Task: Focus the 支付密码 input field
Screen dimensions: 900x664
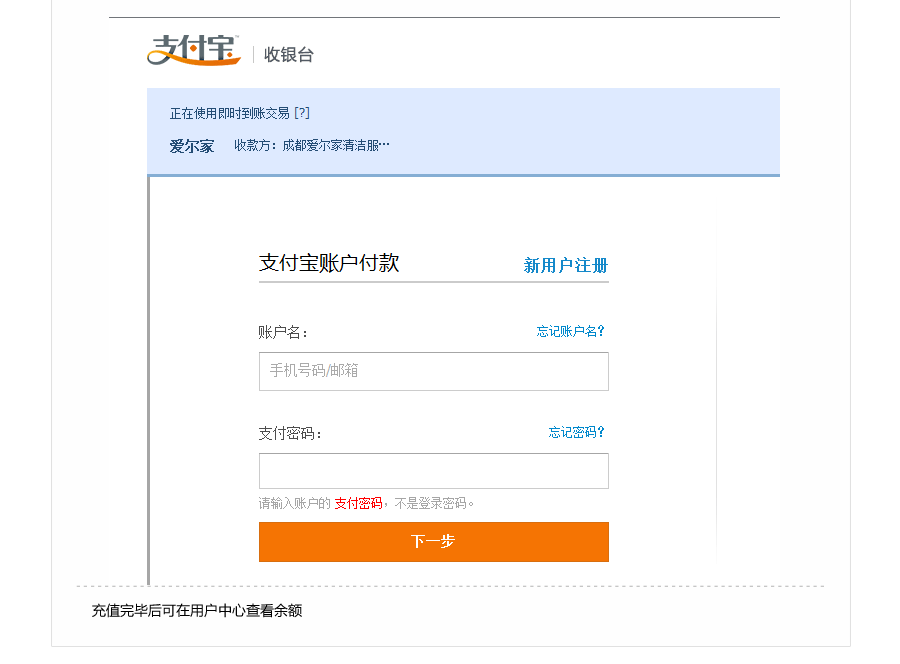Action: point(433,471)
